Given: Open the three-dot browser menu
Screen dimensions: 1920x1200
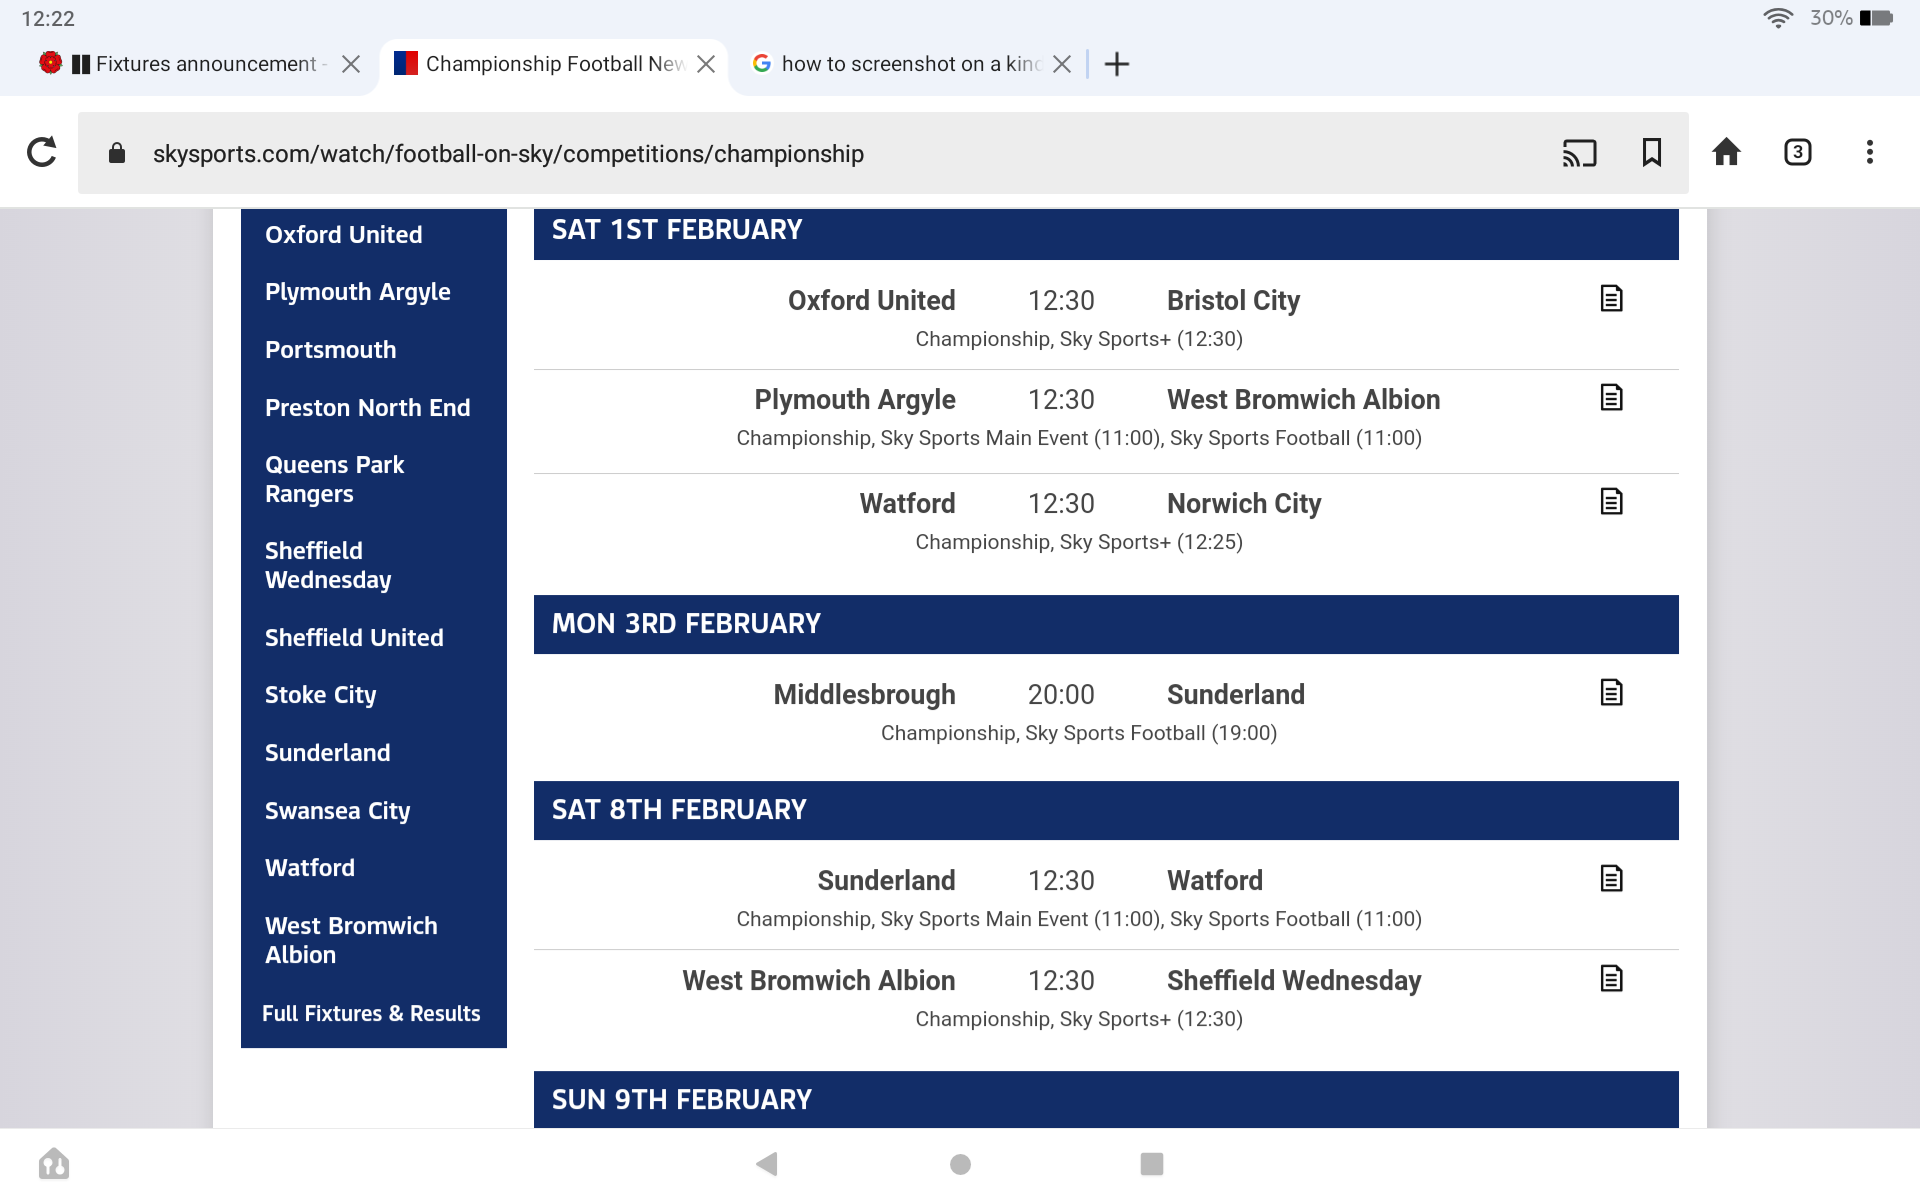Looking at the screenshot, I should (1869, 152).
